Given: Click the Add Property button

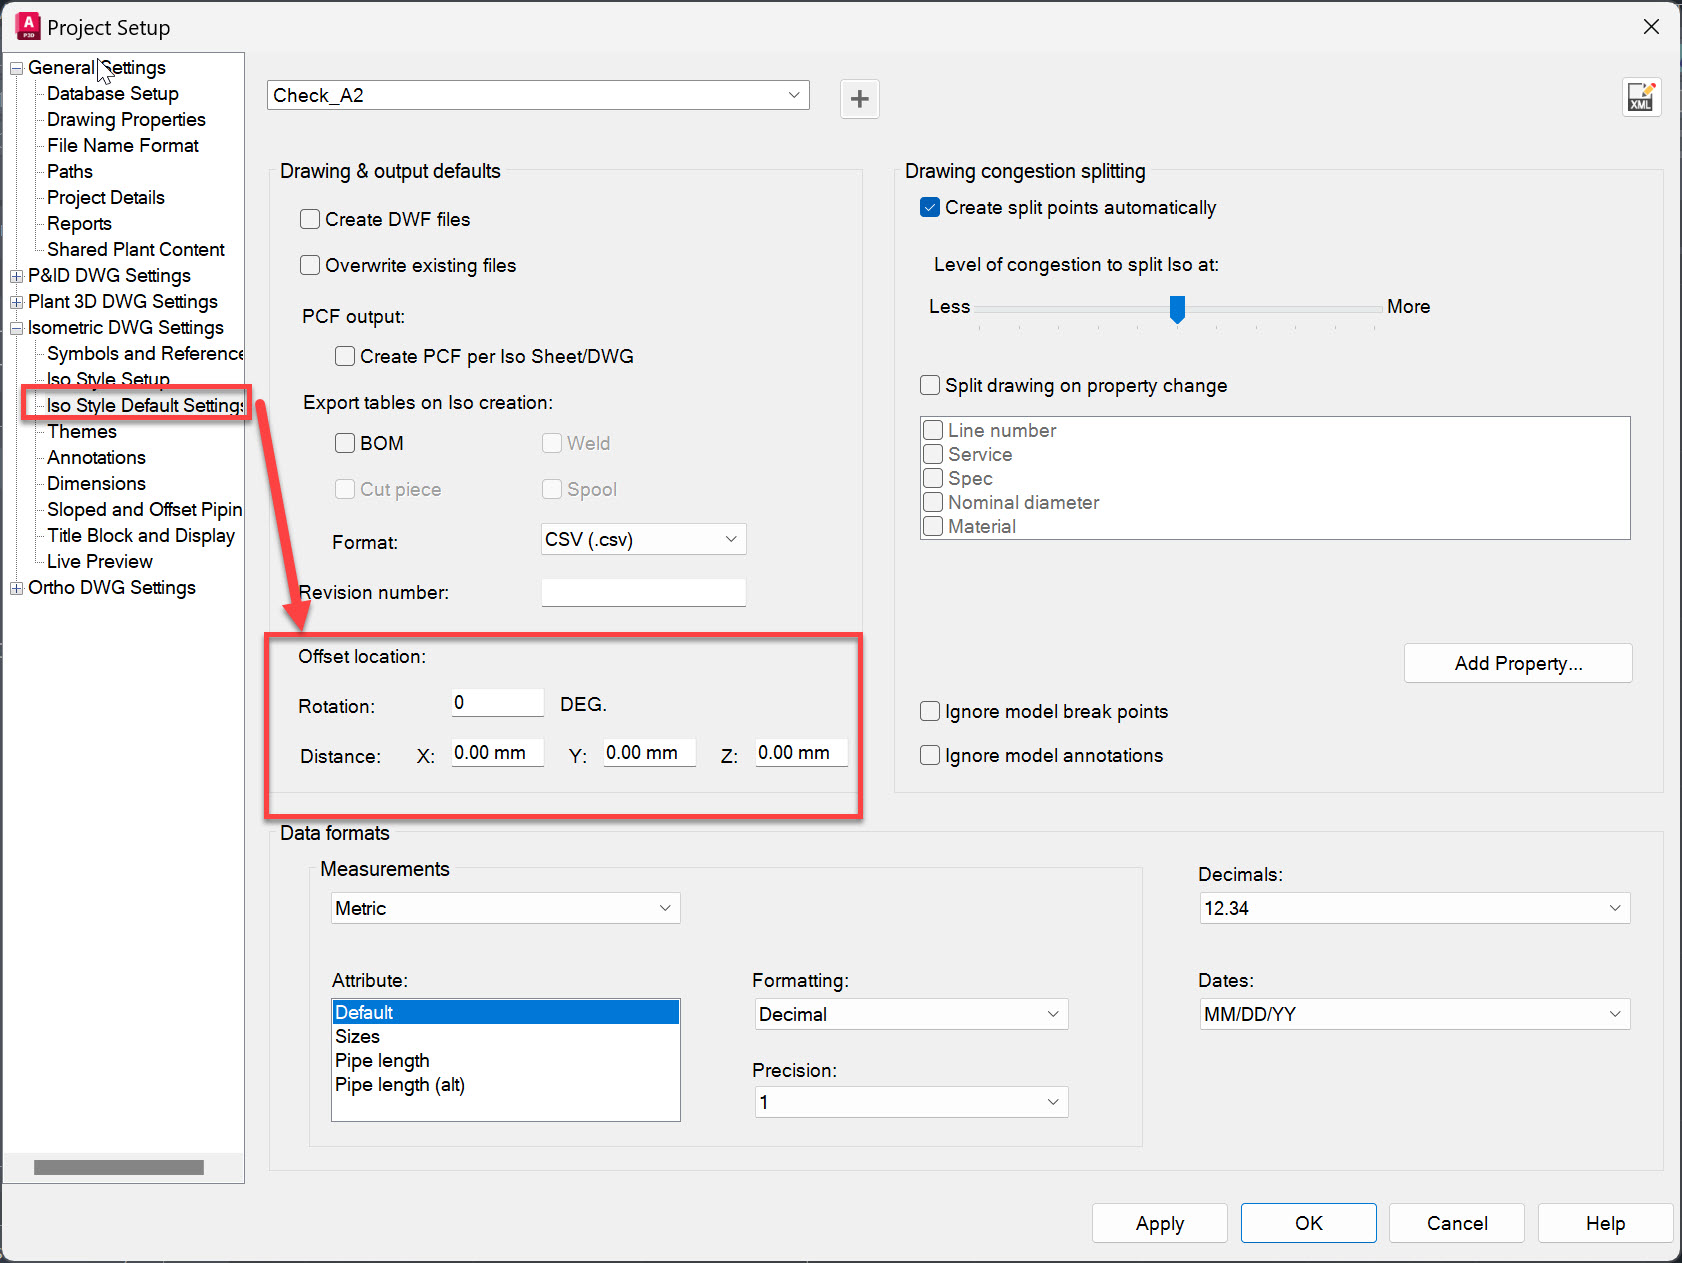Looking at the screenshot, I should [1517, 662].
